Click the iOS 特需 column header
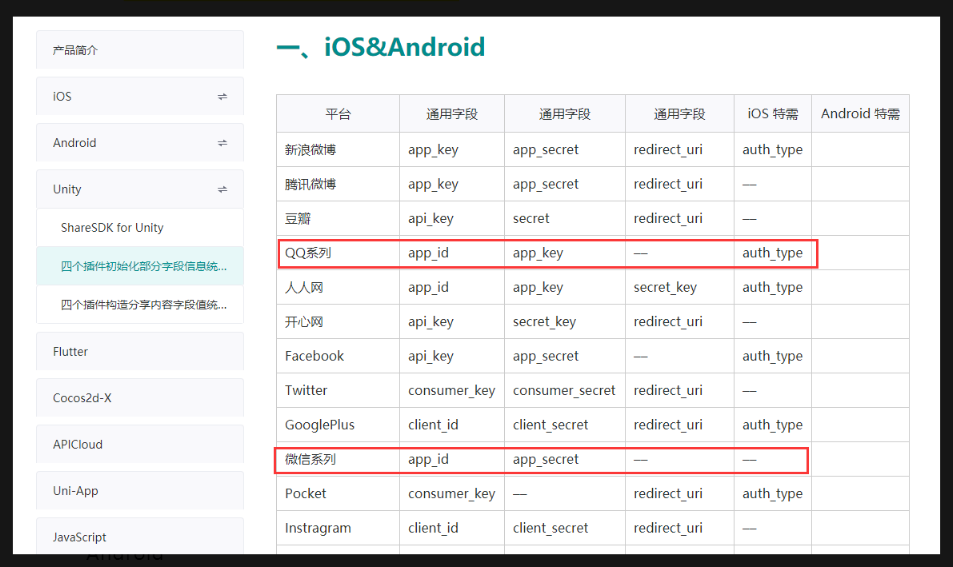Viewport: 953px width, 567px height. tap(772, 114)
